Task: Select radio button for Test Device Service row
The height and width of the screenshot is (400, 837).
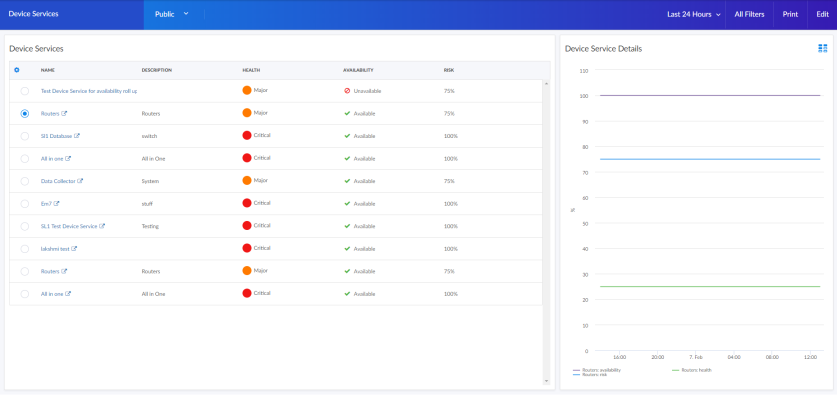Action: pyautogui.click(x=25, y=91)
